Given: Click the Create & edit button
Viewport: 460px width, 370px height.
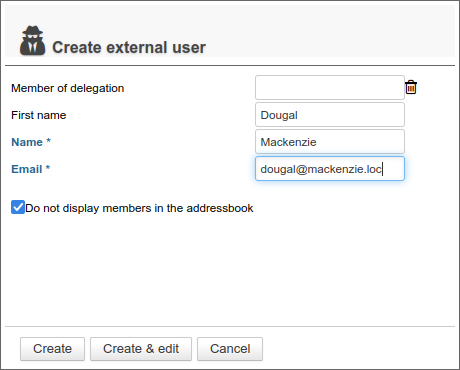Looking at the screenshot, I should 141,349.
